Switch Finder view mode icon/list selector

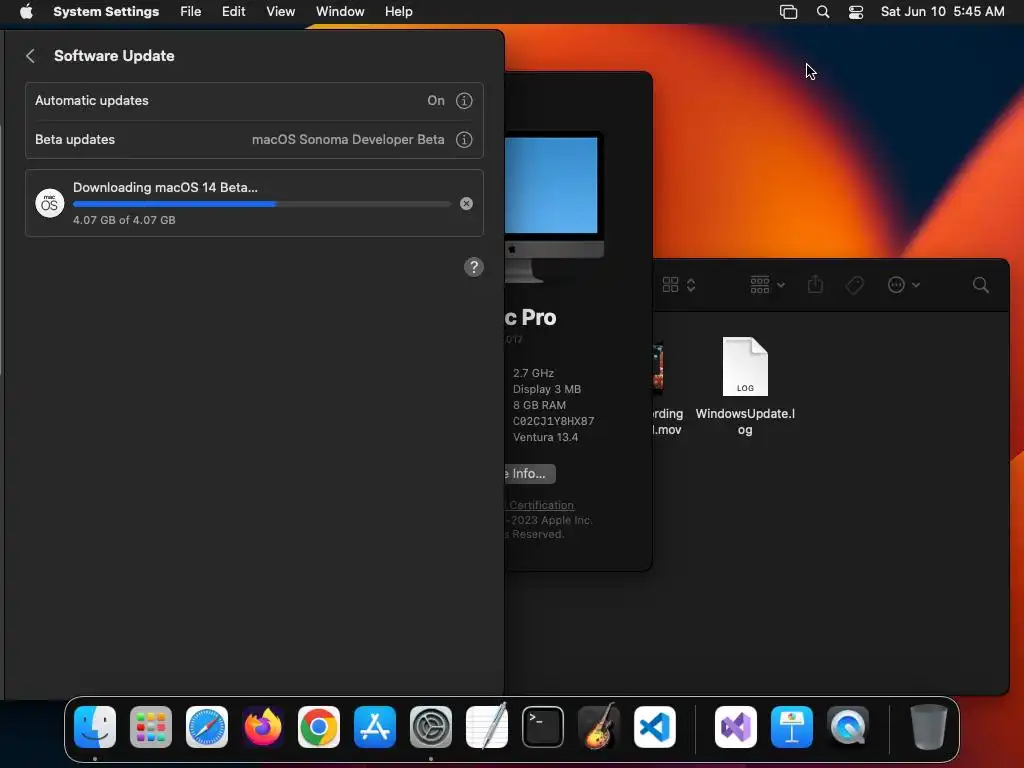click(679, 285)
